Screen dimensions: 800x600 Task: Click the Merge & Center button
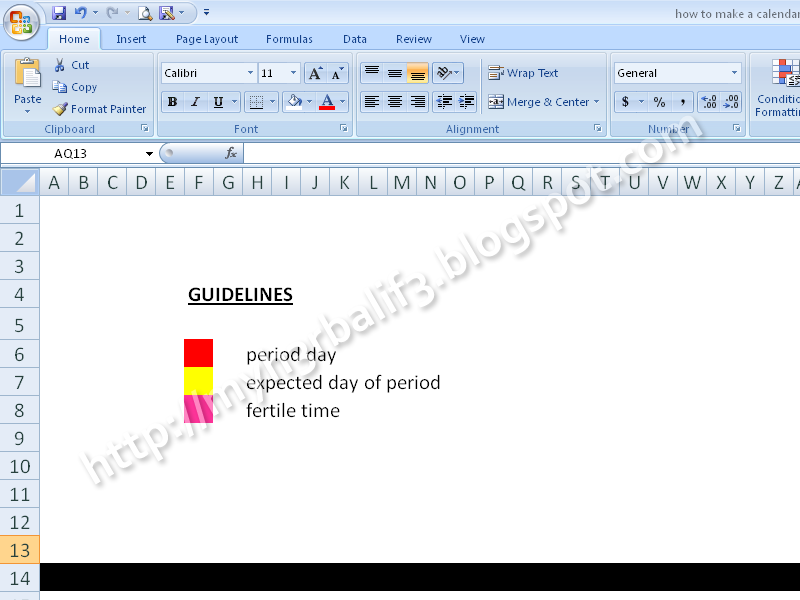point(538,102)
